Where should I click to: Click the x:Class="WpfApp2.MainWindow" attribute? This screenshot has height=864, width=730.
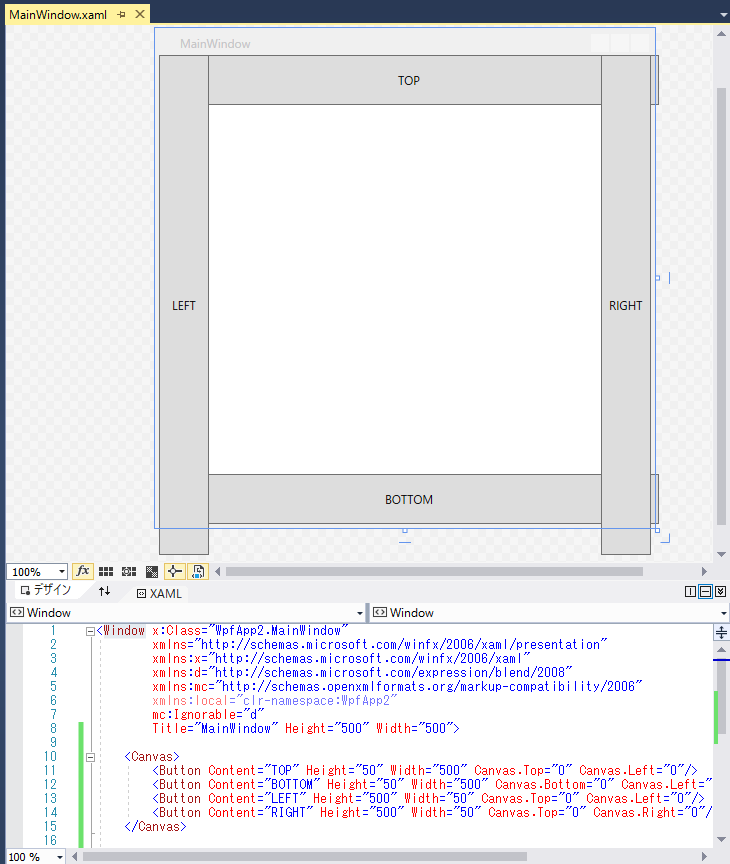250,630
